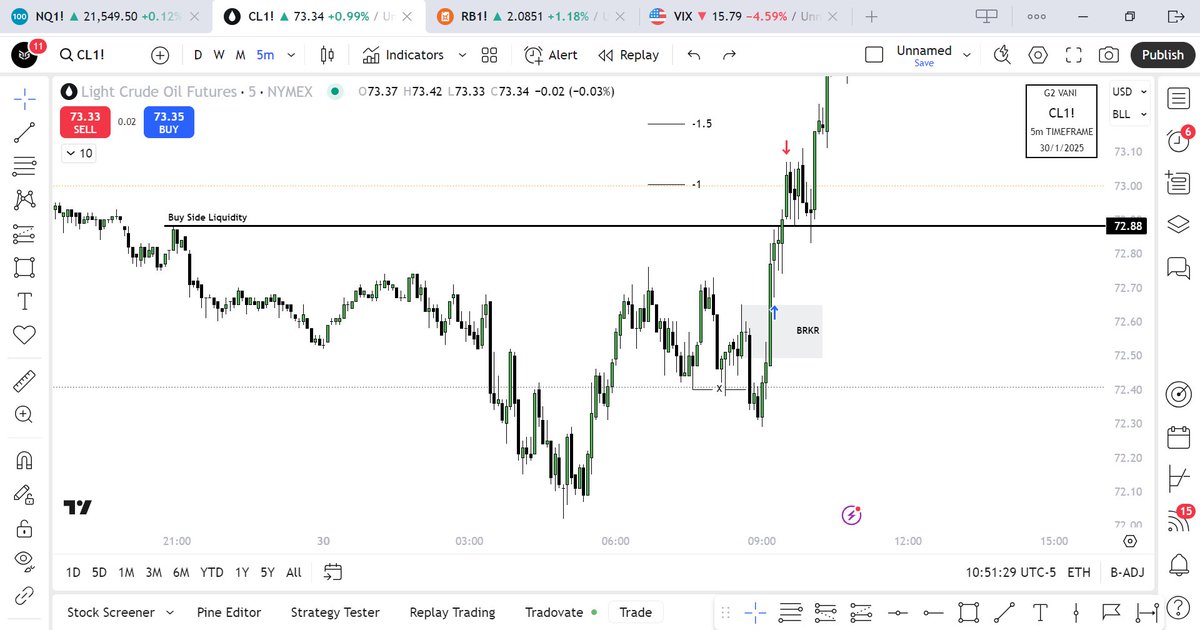Toggle magnet mode for drawings

click(25, 460)
